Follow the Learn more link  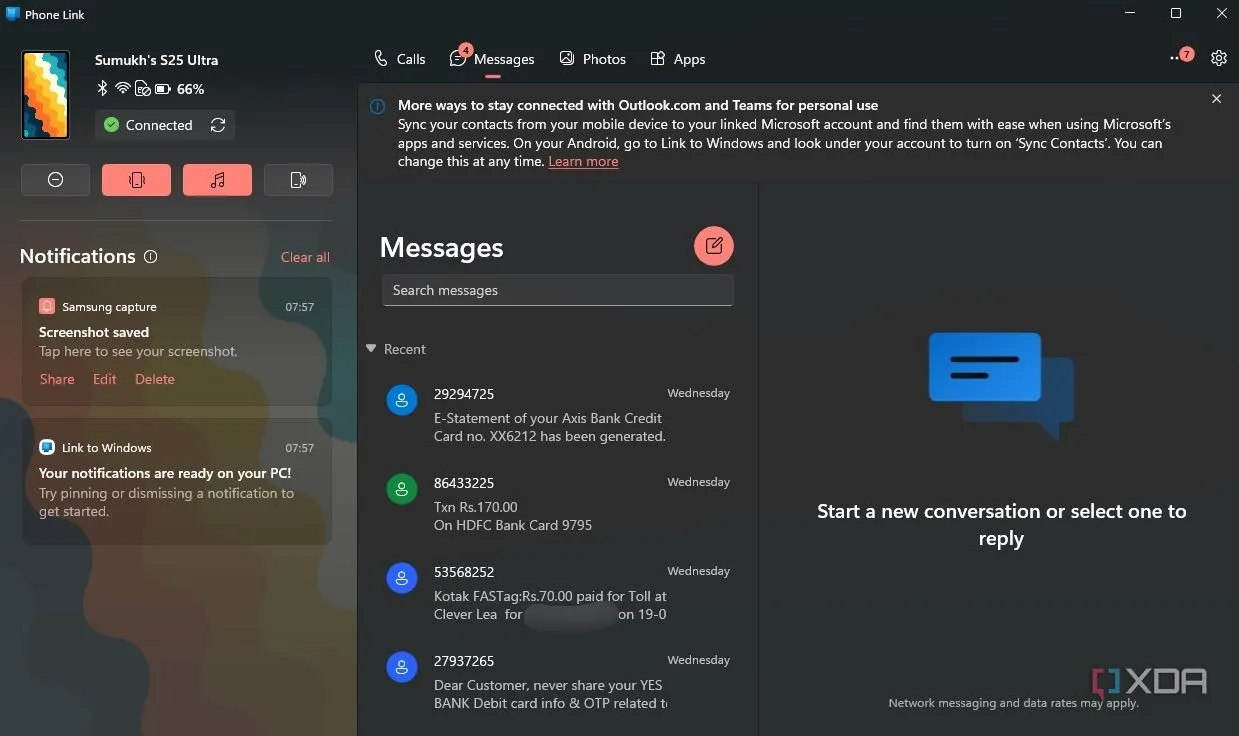(583, 162)
